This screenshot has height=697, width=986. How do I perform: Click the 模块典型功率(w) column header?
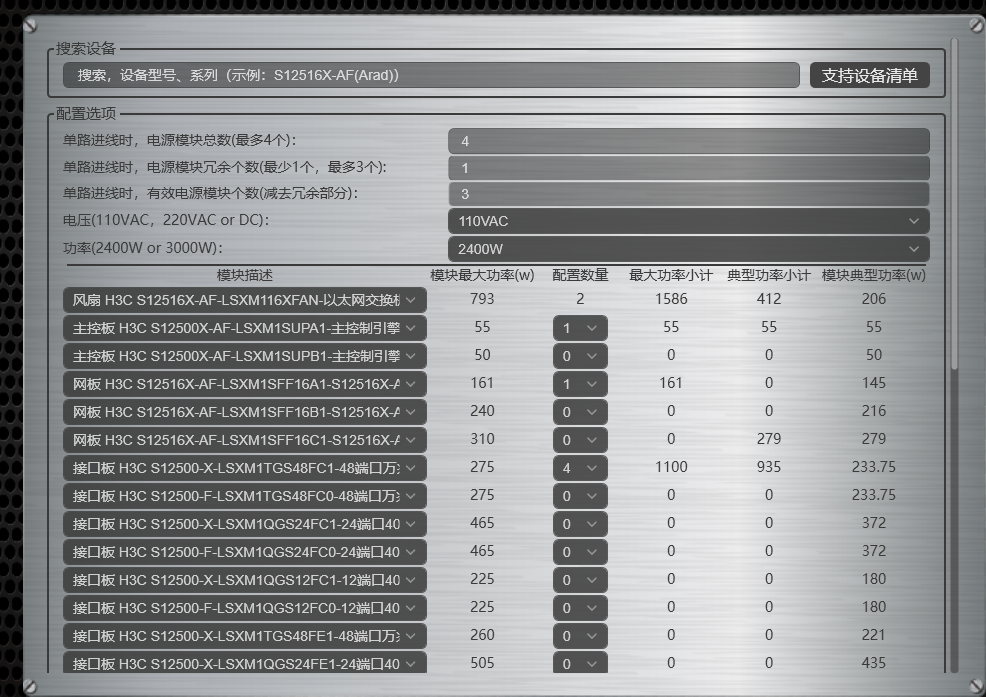click(873, 275)
